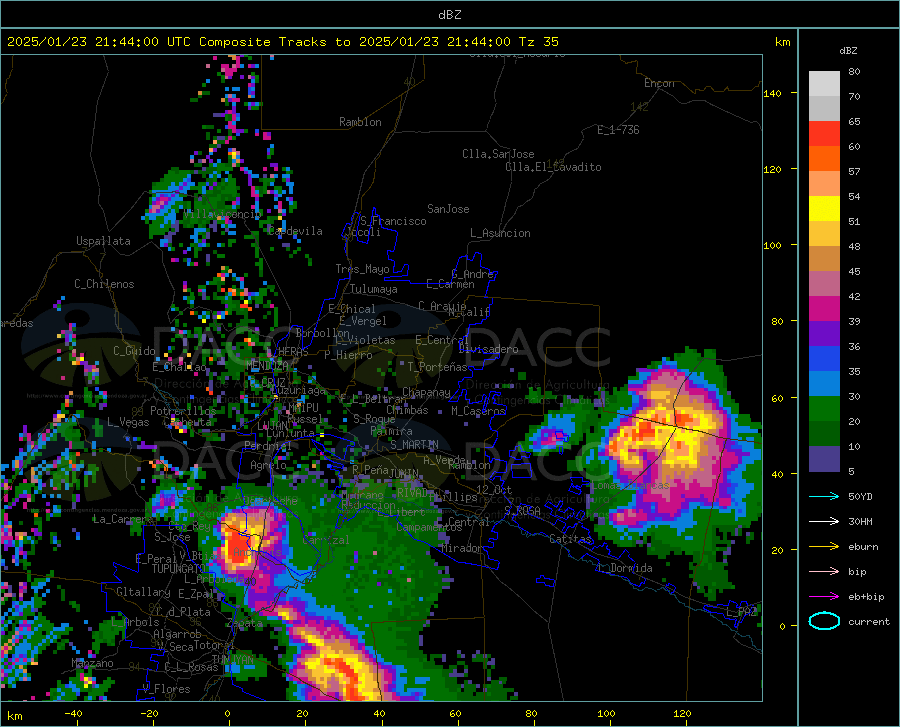Click the 'dBZ' title at the top
This screenshot has height=727, width=900.
tap(449, 15)
